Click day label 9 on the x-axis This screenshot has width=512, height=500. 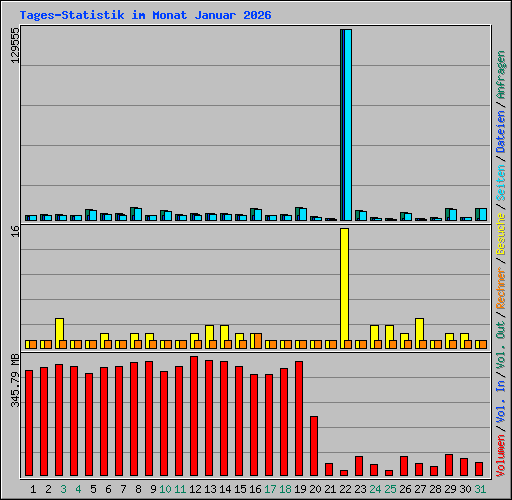153,489
